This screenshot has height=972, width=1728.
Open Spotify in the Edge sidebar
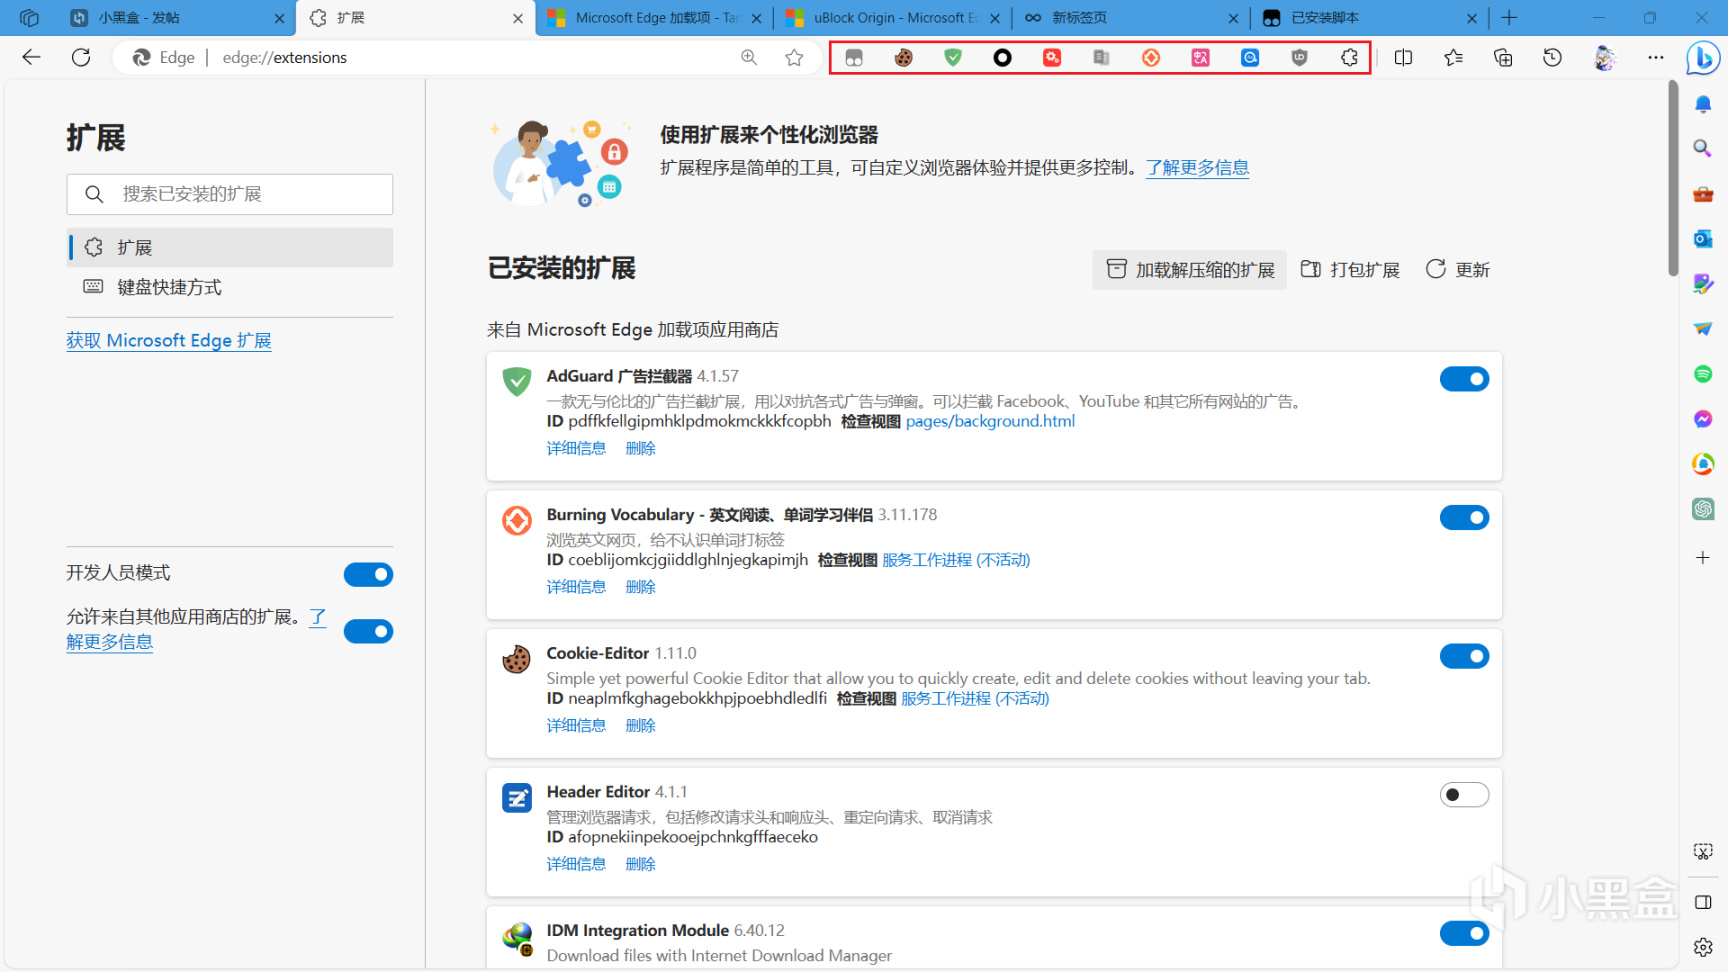click(x=1703, y=374)
